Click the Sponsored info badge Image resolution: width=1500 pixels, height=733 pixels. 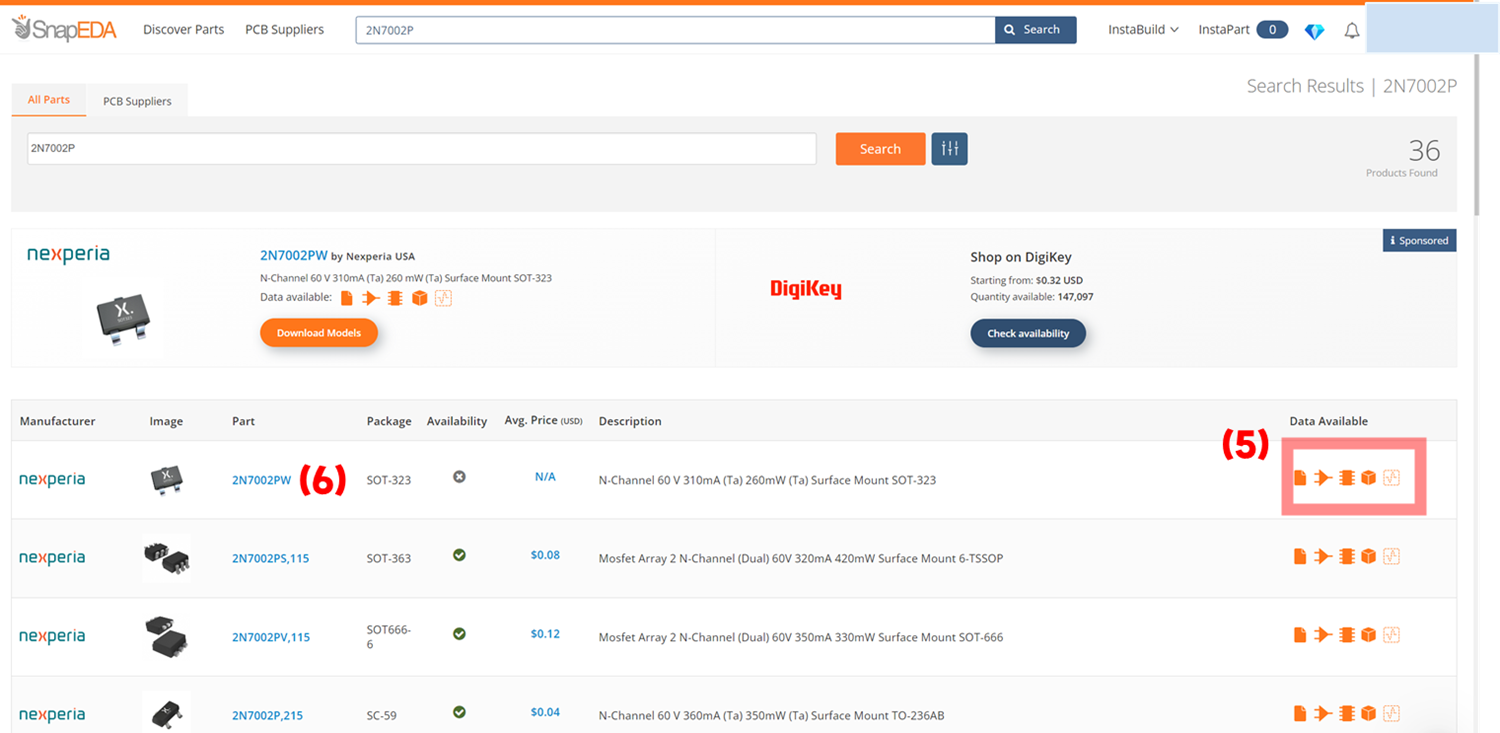click(1419, 241)
